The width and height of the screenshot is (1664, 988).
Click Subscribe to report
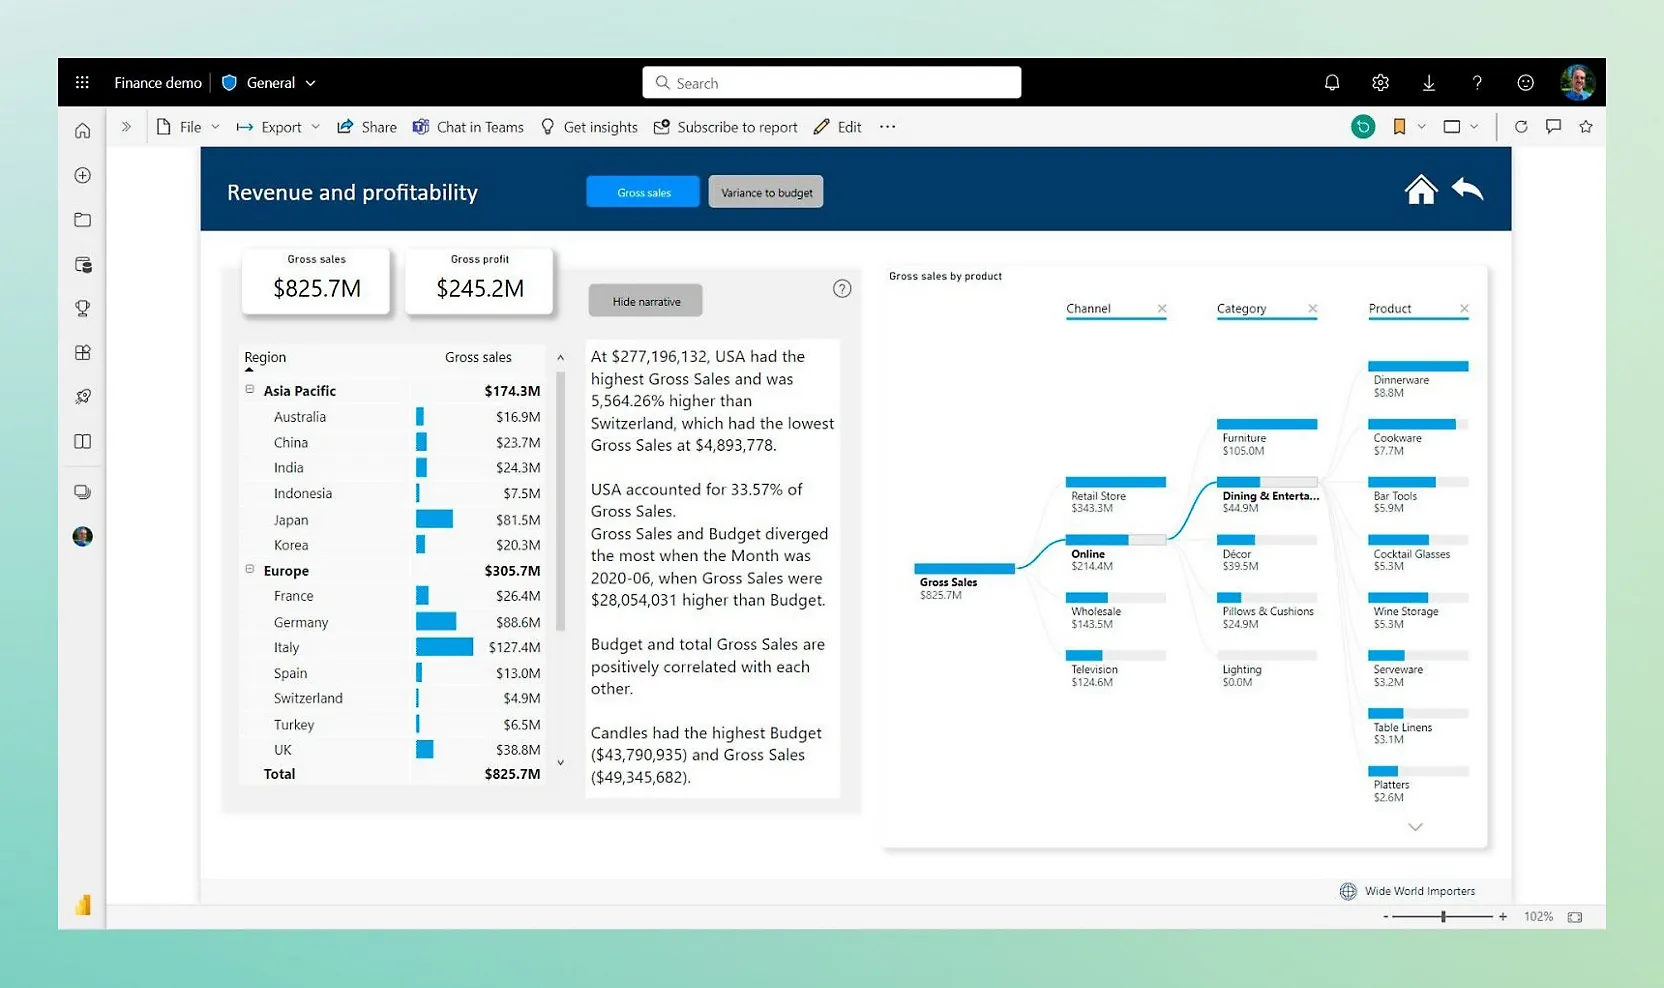725,127
